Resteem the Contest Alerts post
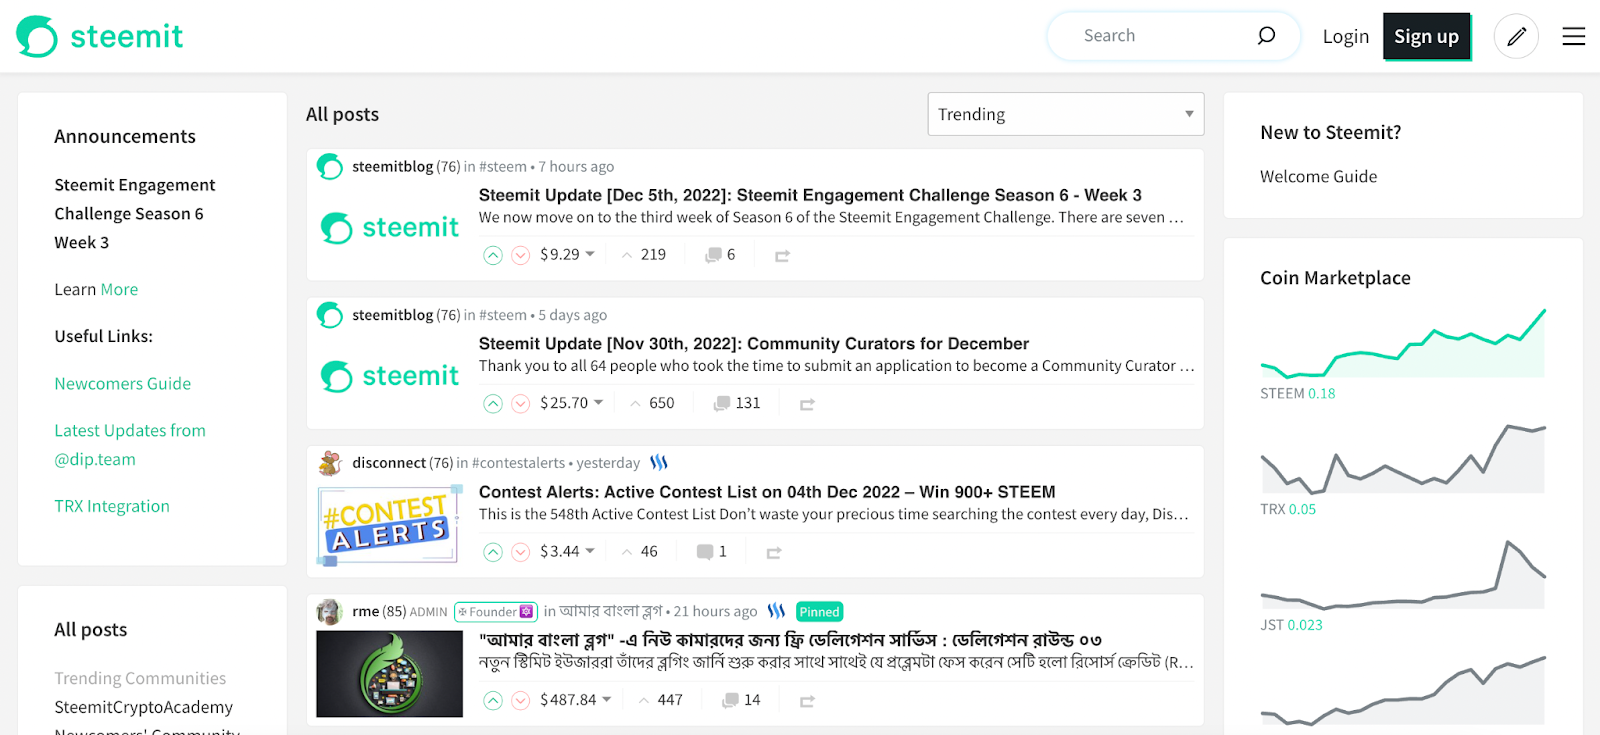This screenshot has width=1600, height=735. tap(774, 553)
